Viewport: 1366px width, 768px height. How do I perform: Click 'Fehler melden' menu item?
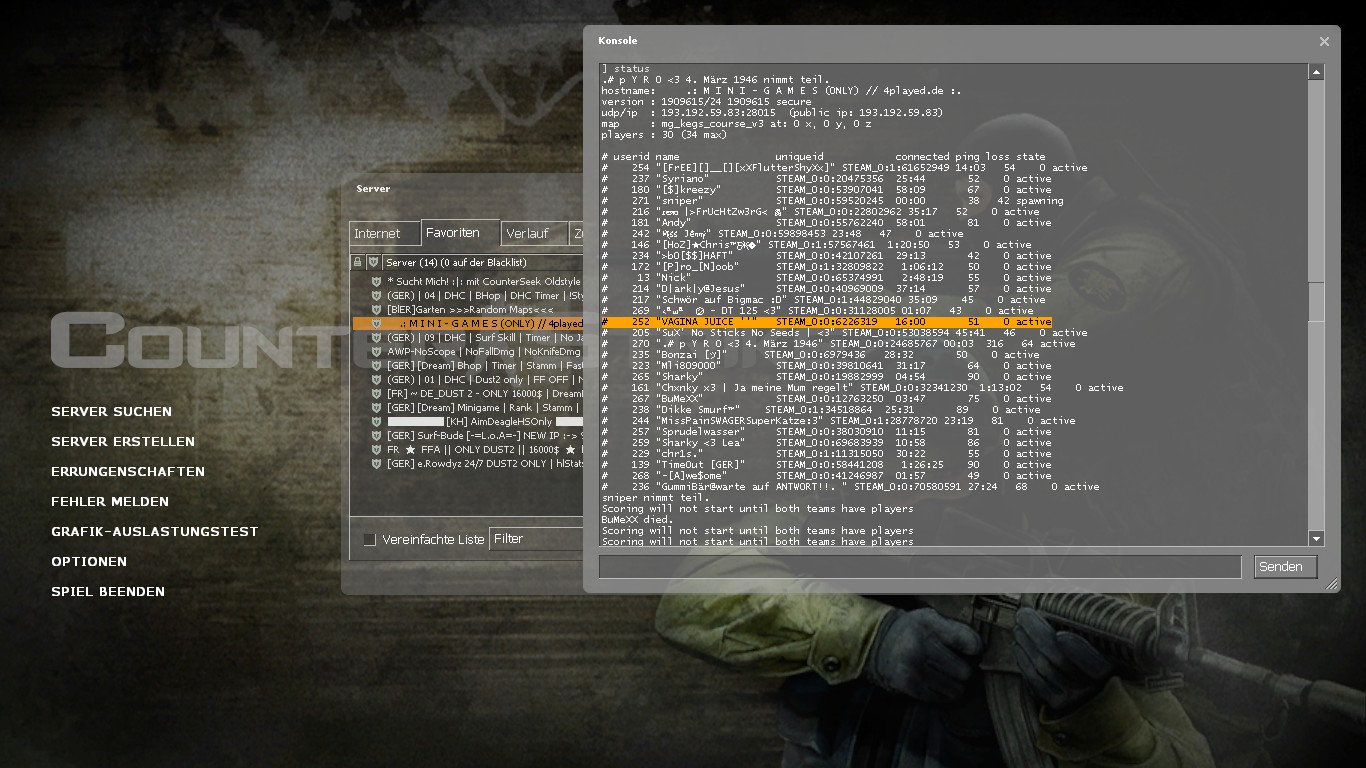(110, 501)
